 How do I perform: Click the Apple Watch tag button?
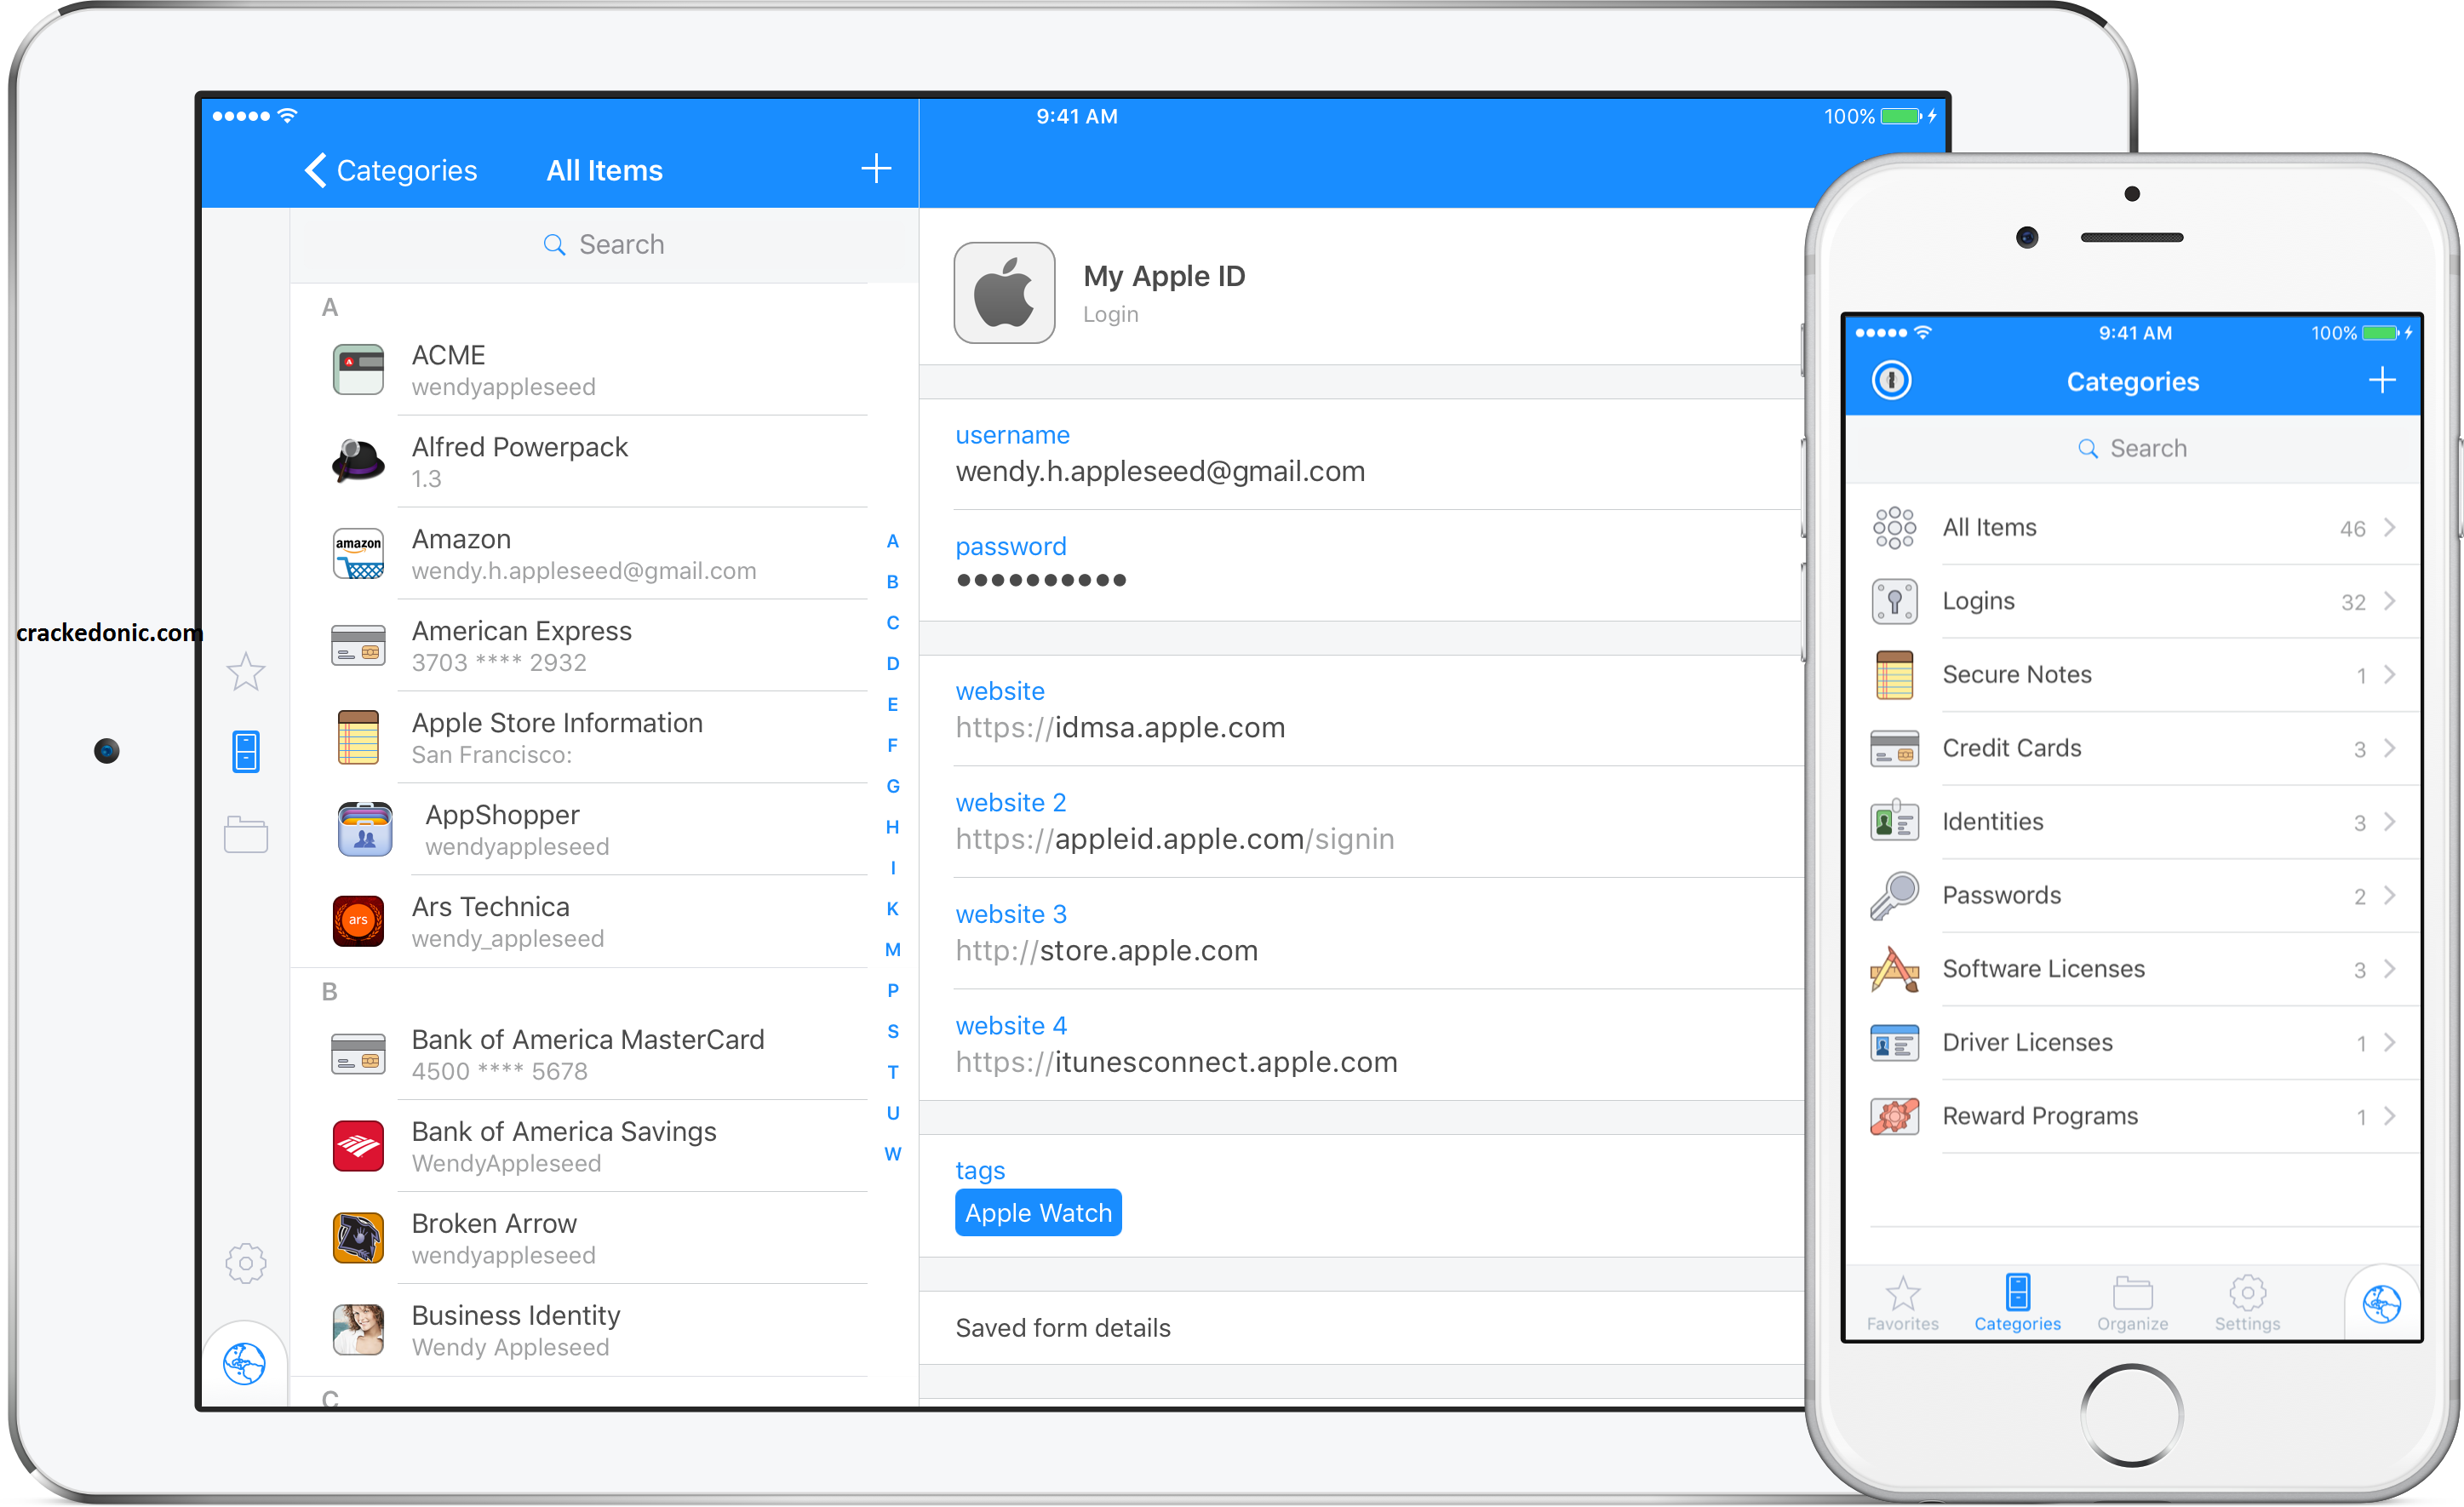(1040, 1212)
